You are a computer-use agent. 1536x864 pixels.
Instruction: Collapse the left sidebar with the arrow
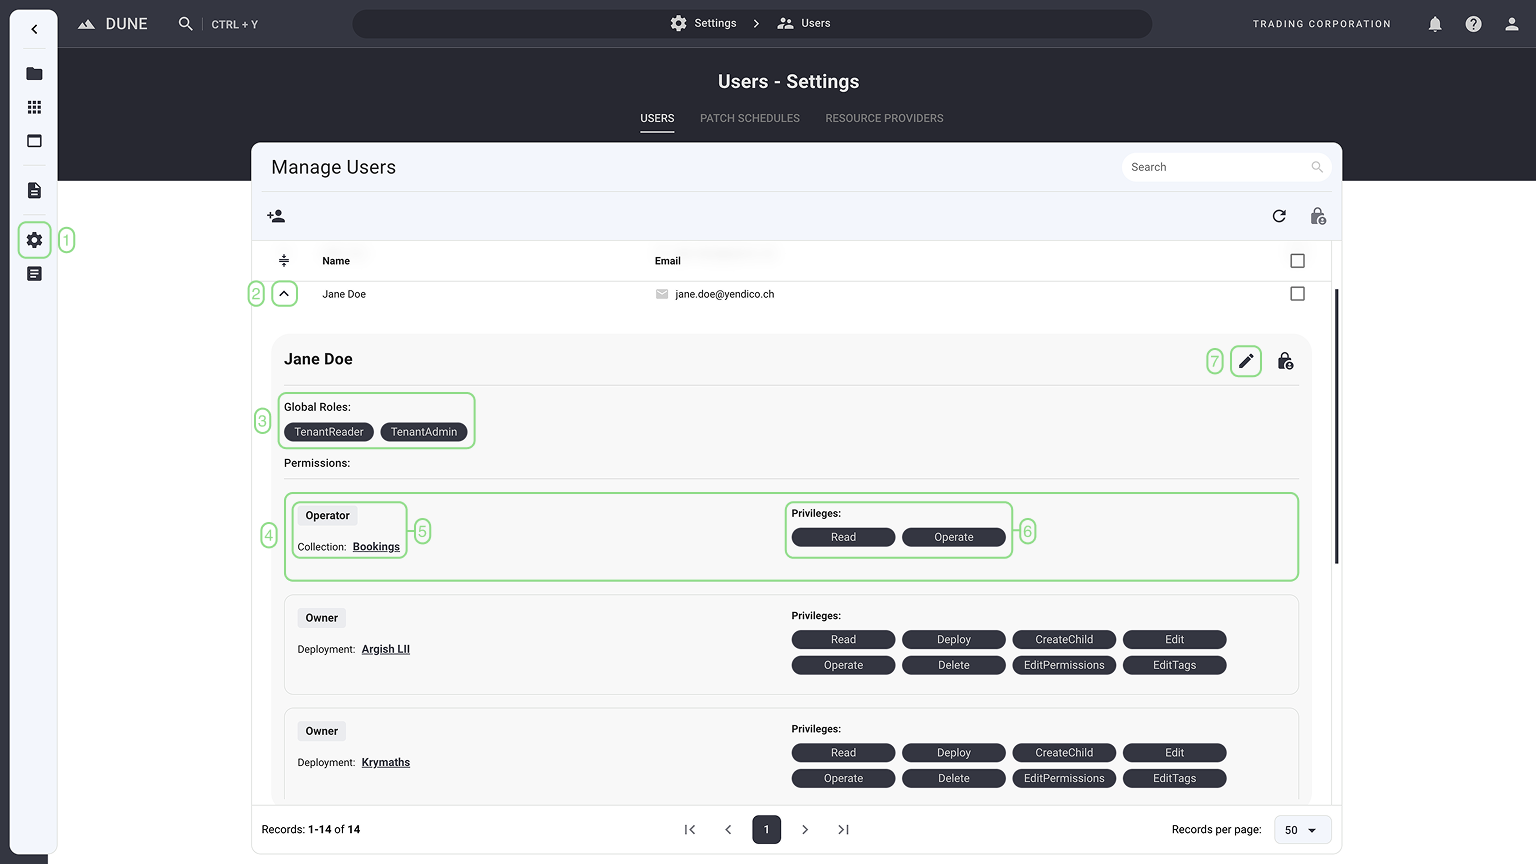pyautogui.click(x=34, y=29)
